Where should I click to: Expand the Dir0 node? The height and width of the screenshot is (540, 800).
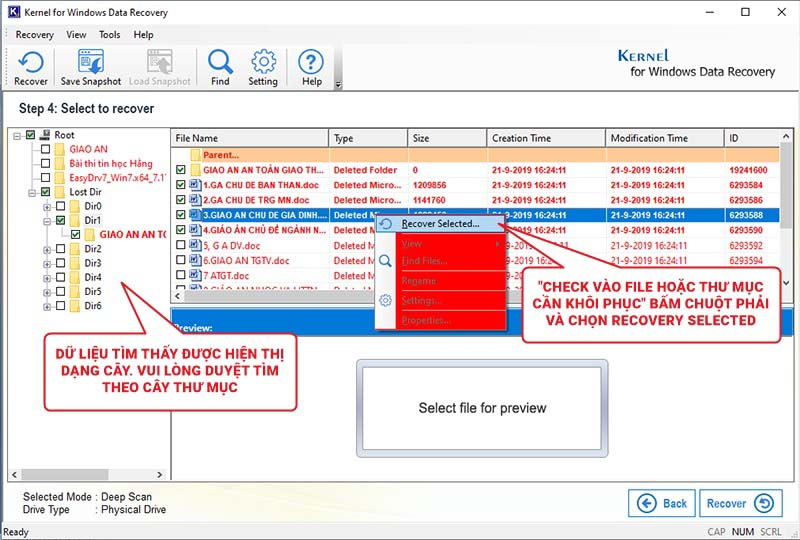click(47, 207)
